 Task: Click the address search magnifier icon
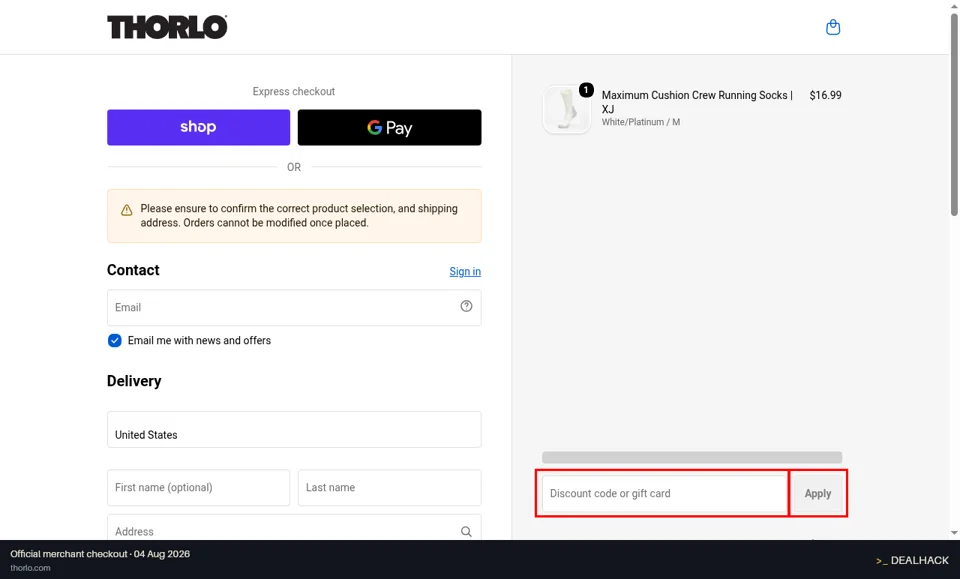tap(466, 531)
